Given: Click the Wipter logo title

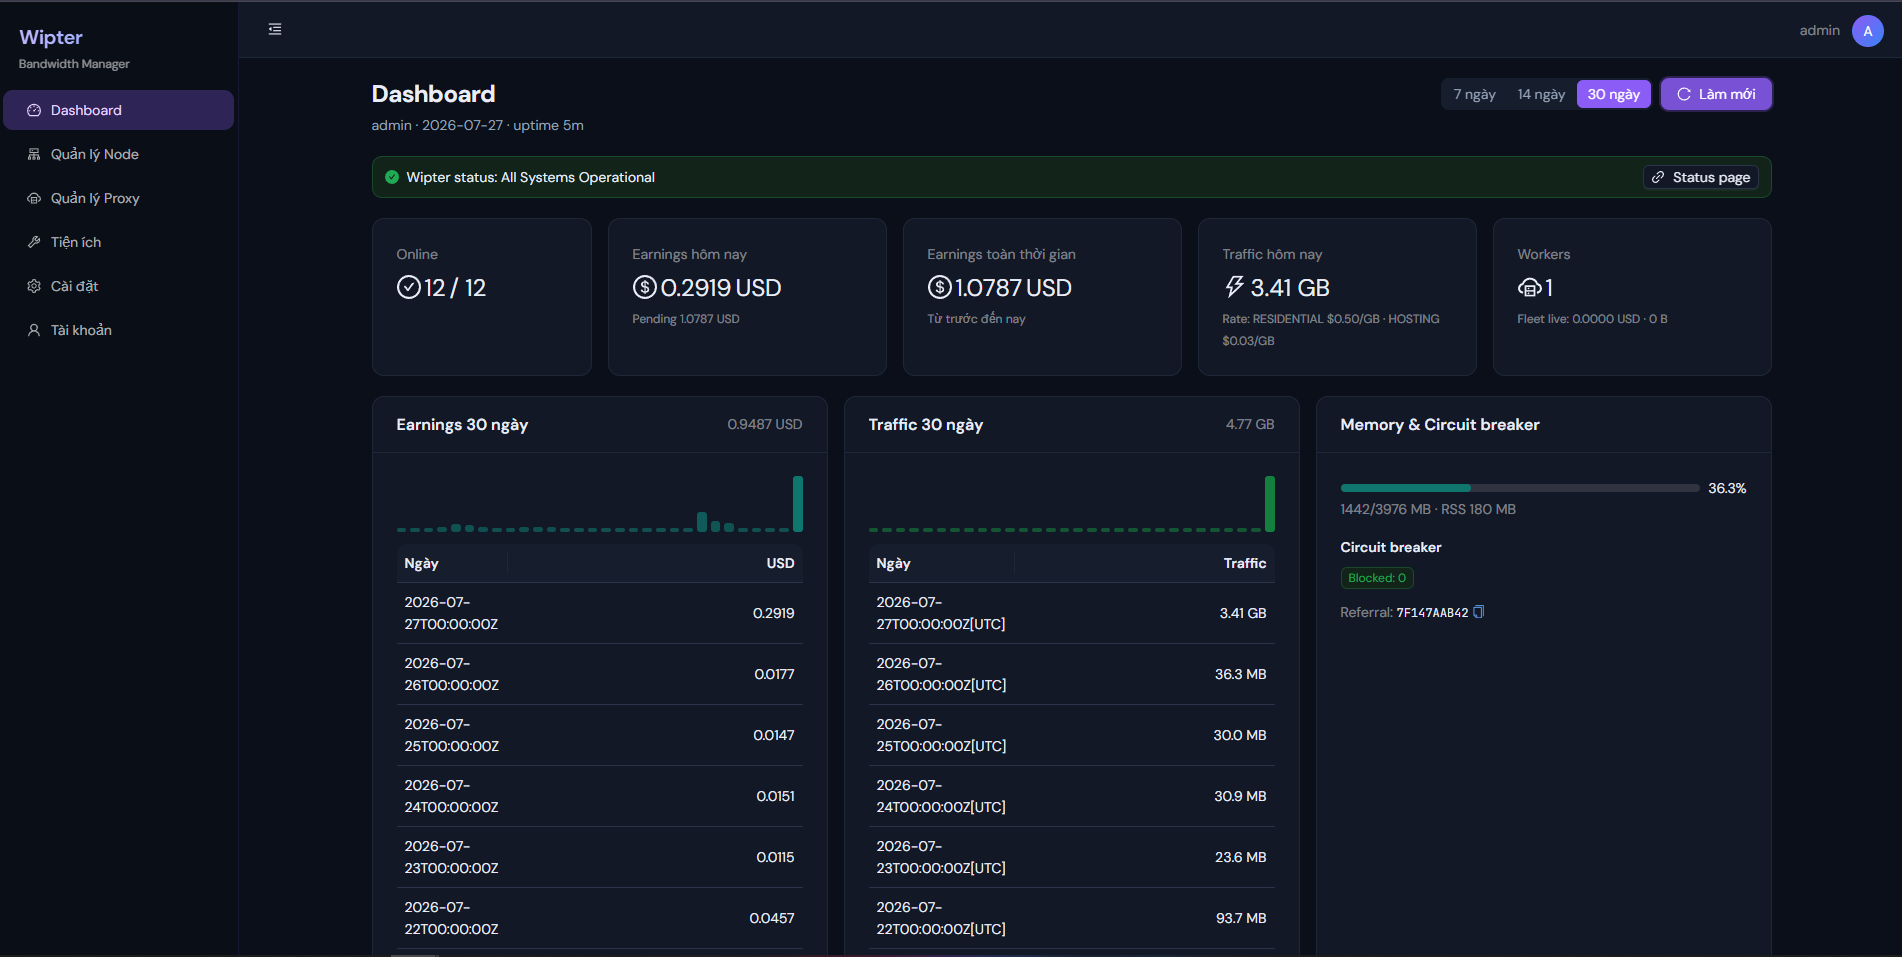Looking at the screenshot, I should click(51, 37).
